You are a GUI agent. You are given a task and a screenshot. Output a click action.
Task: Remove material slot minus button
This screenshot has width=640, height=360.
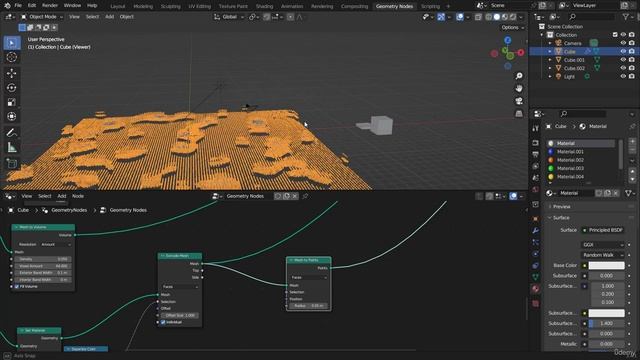(632, 151)
